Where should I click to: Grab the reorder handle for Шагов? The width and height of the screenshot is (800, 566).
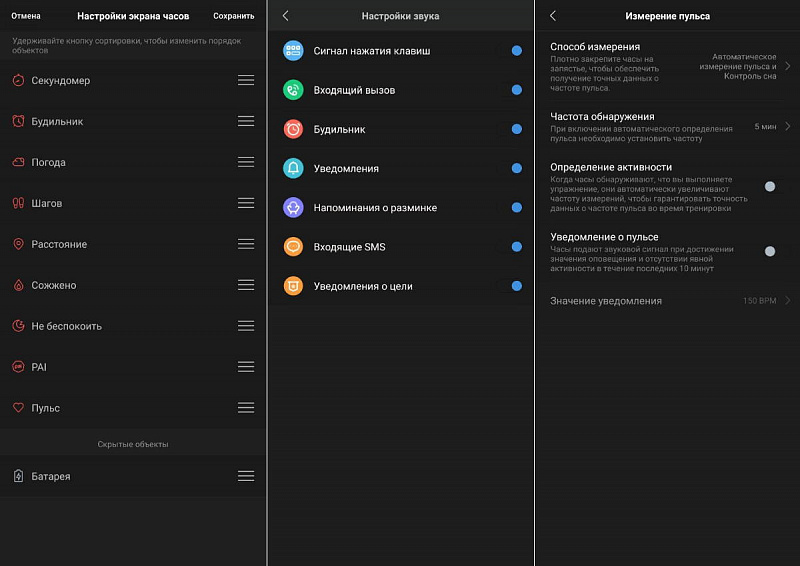coord(246,203)
